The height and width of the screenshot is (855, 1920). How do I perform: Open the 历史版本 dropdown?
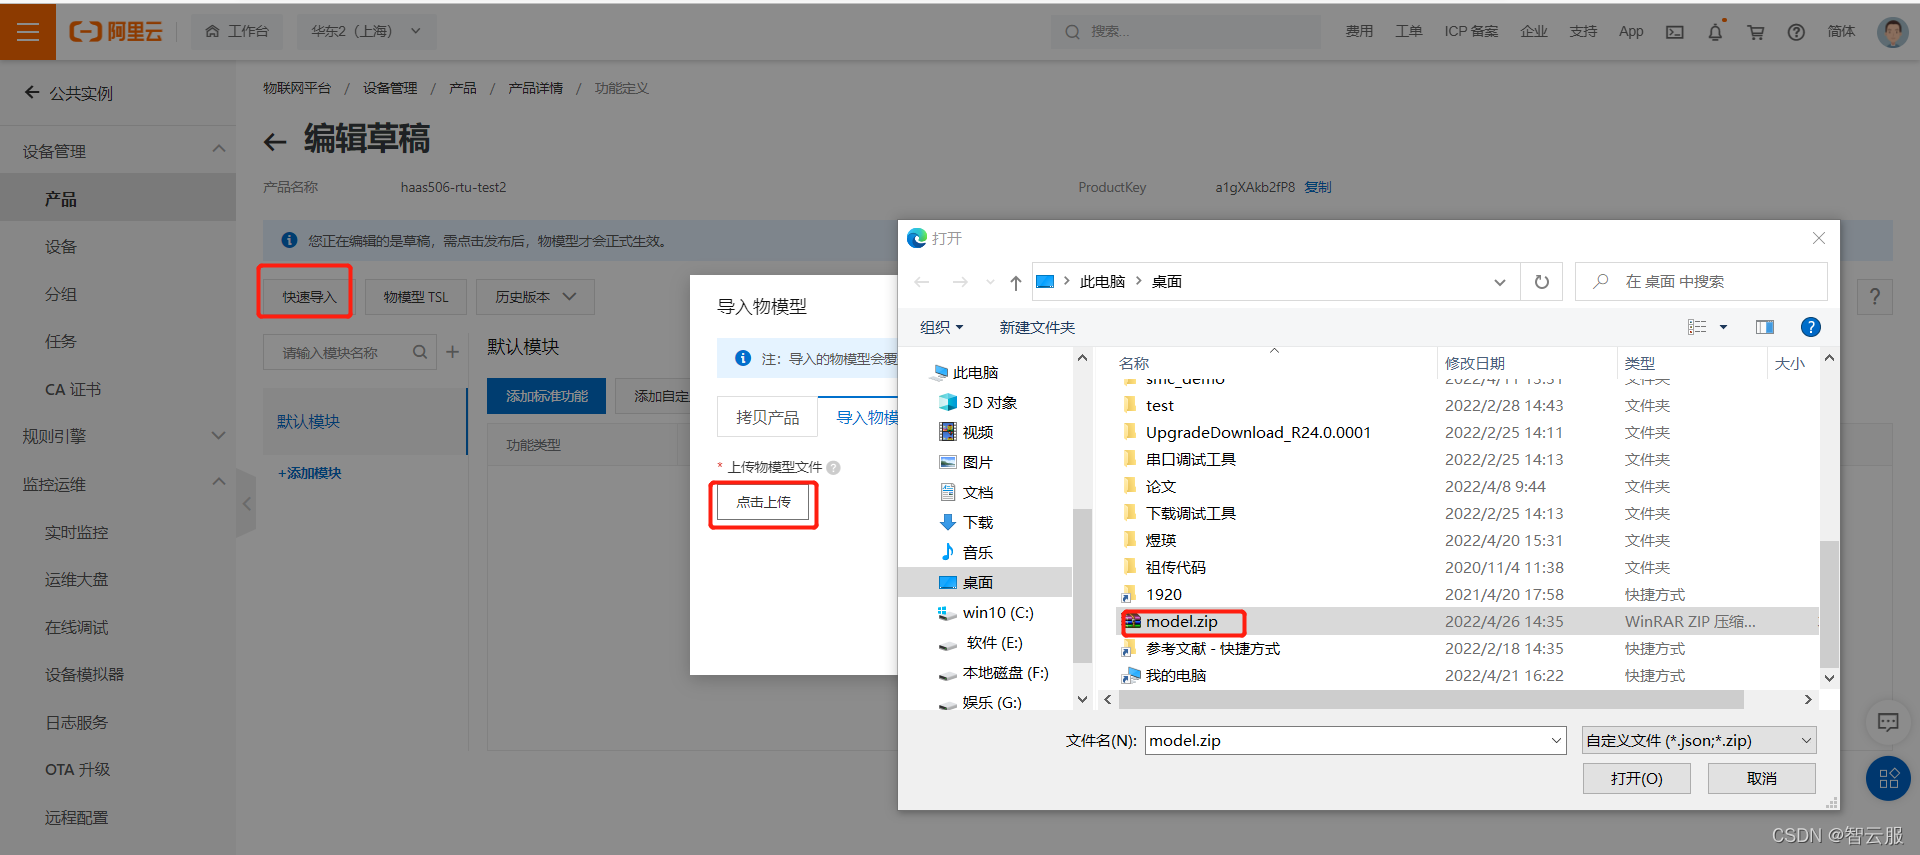point(535,297)
